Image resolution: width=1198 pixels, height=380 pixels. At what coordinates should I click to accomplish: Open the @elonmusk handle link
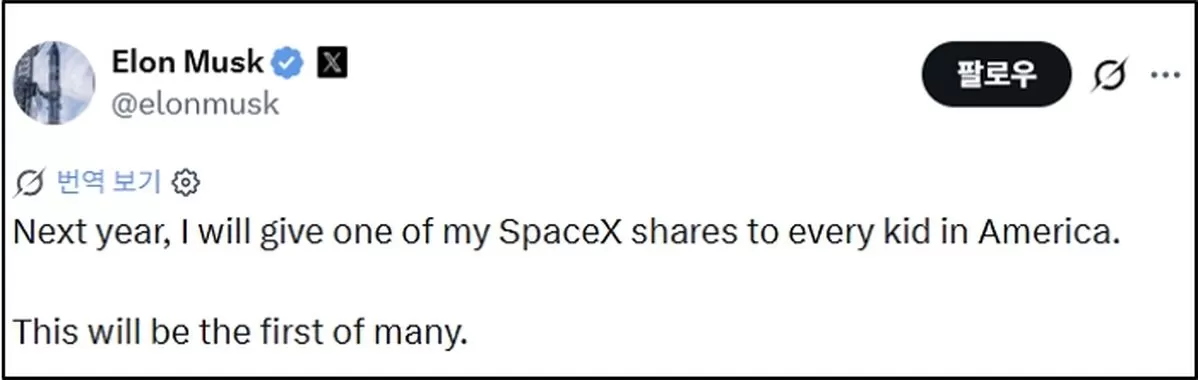pyautogui.click(x=195, y=104)
